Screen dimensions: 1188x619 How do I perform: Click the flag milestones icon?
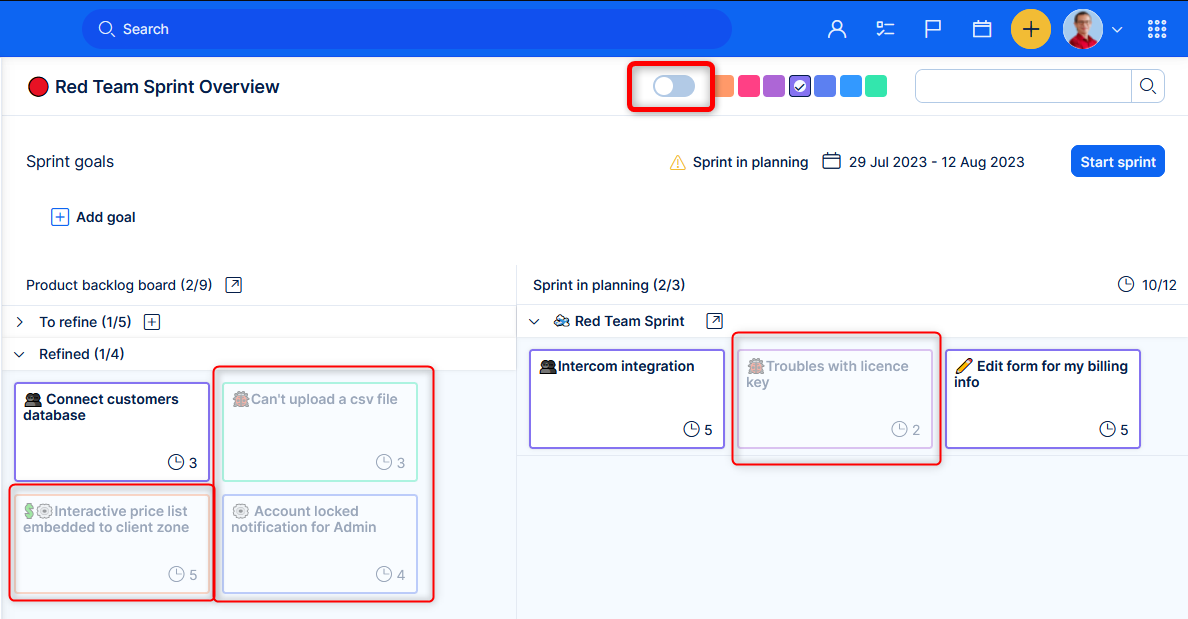click(933, 29)
